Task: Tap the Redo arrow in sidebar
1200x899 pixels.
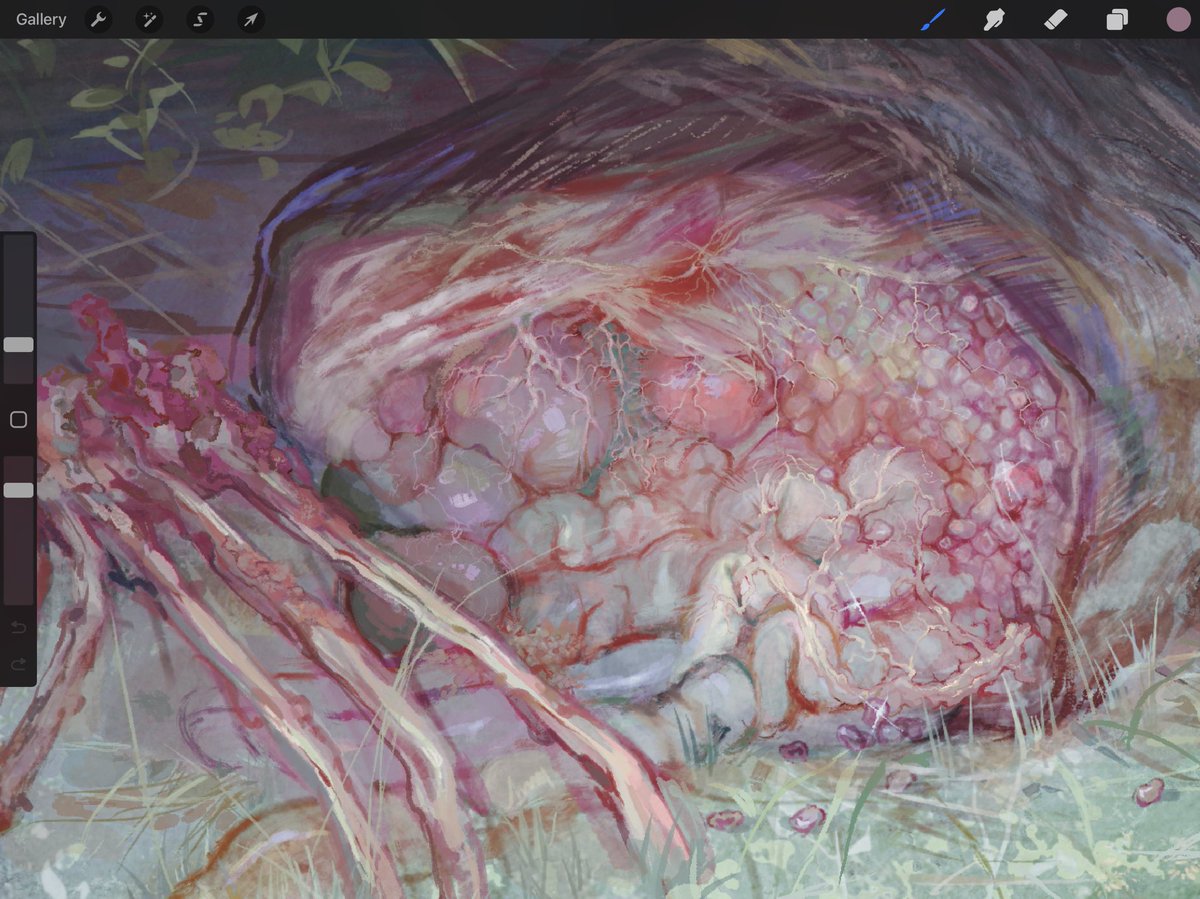Action: (17, 664)
